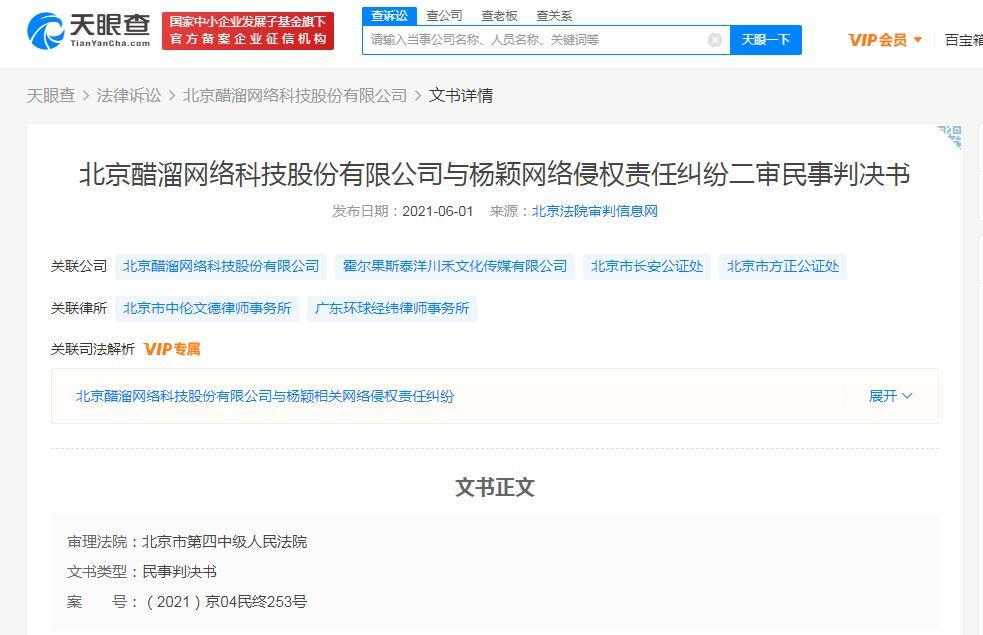Open the 百宝箱 menu item

click(964, 40)
